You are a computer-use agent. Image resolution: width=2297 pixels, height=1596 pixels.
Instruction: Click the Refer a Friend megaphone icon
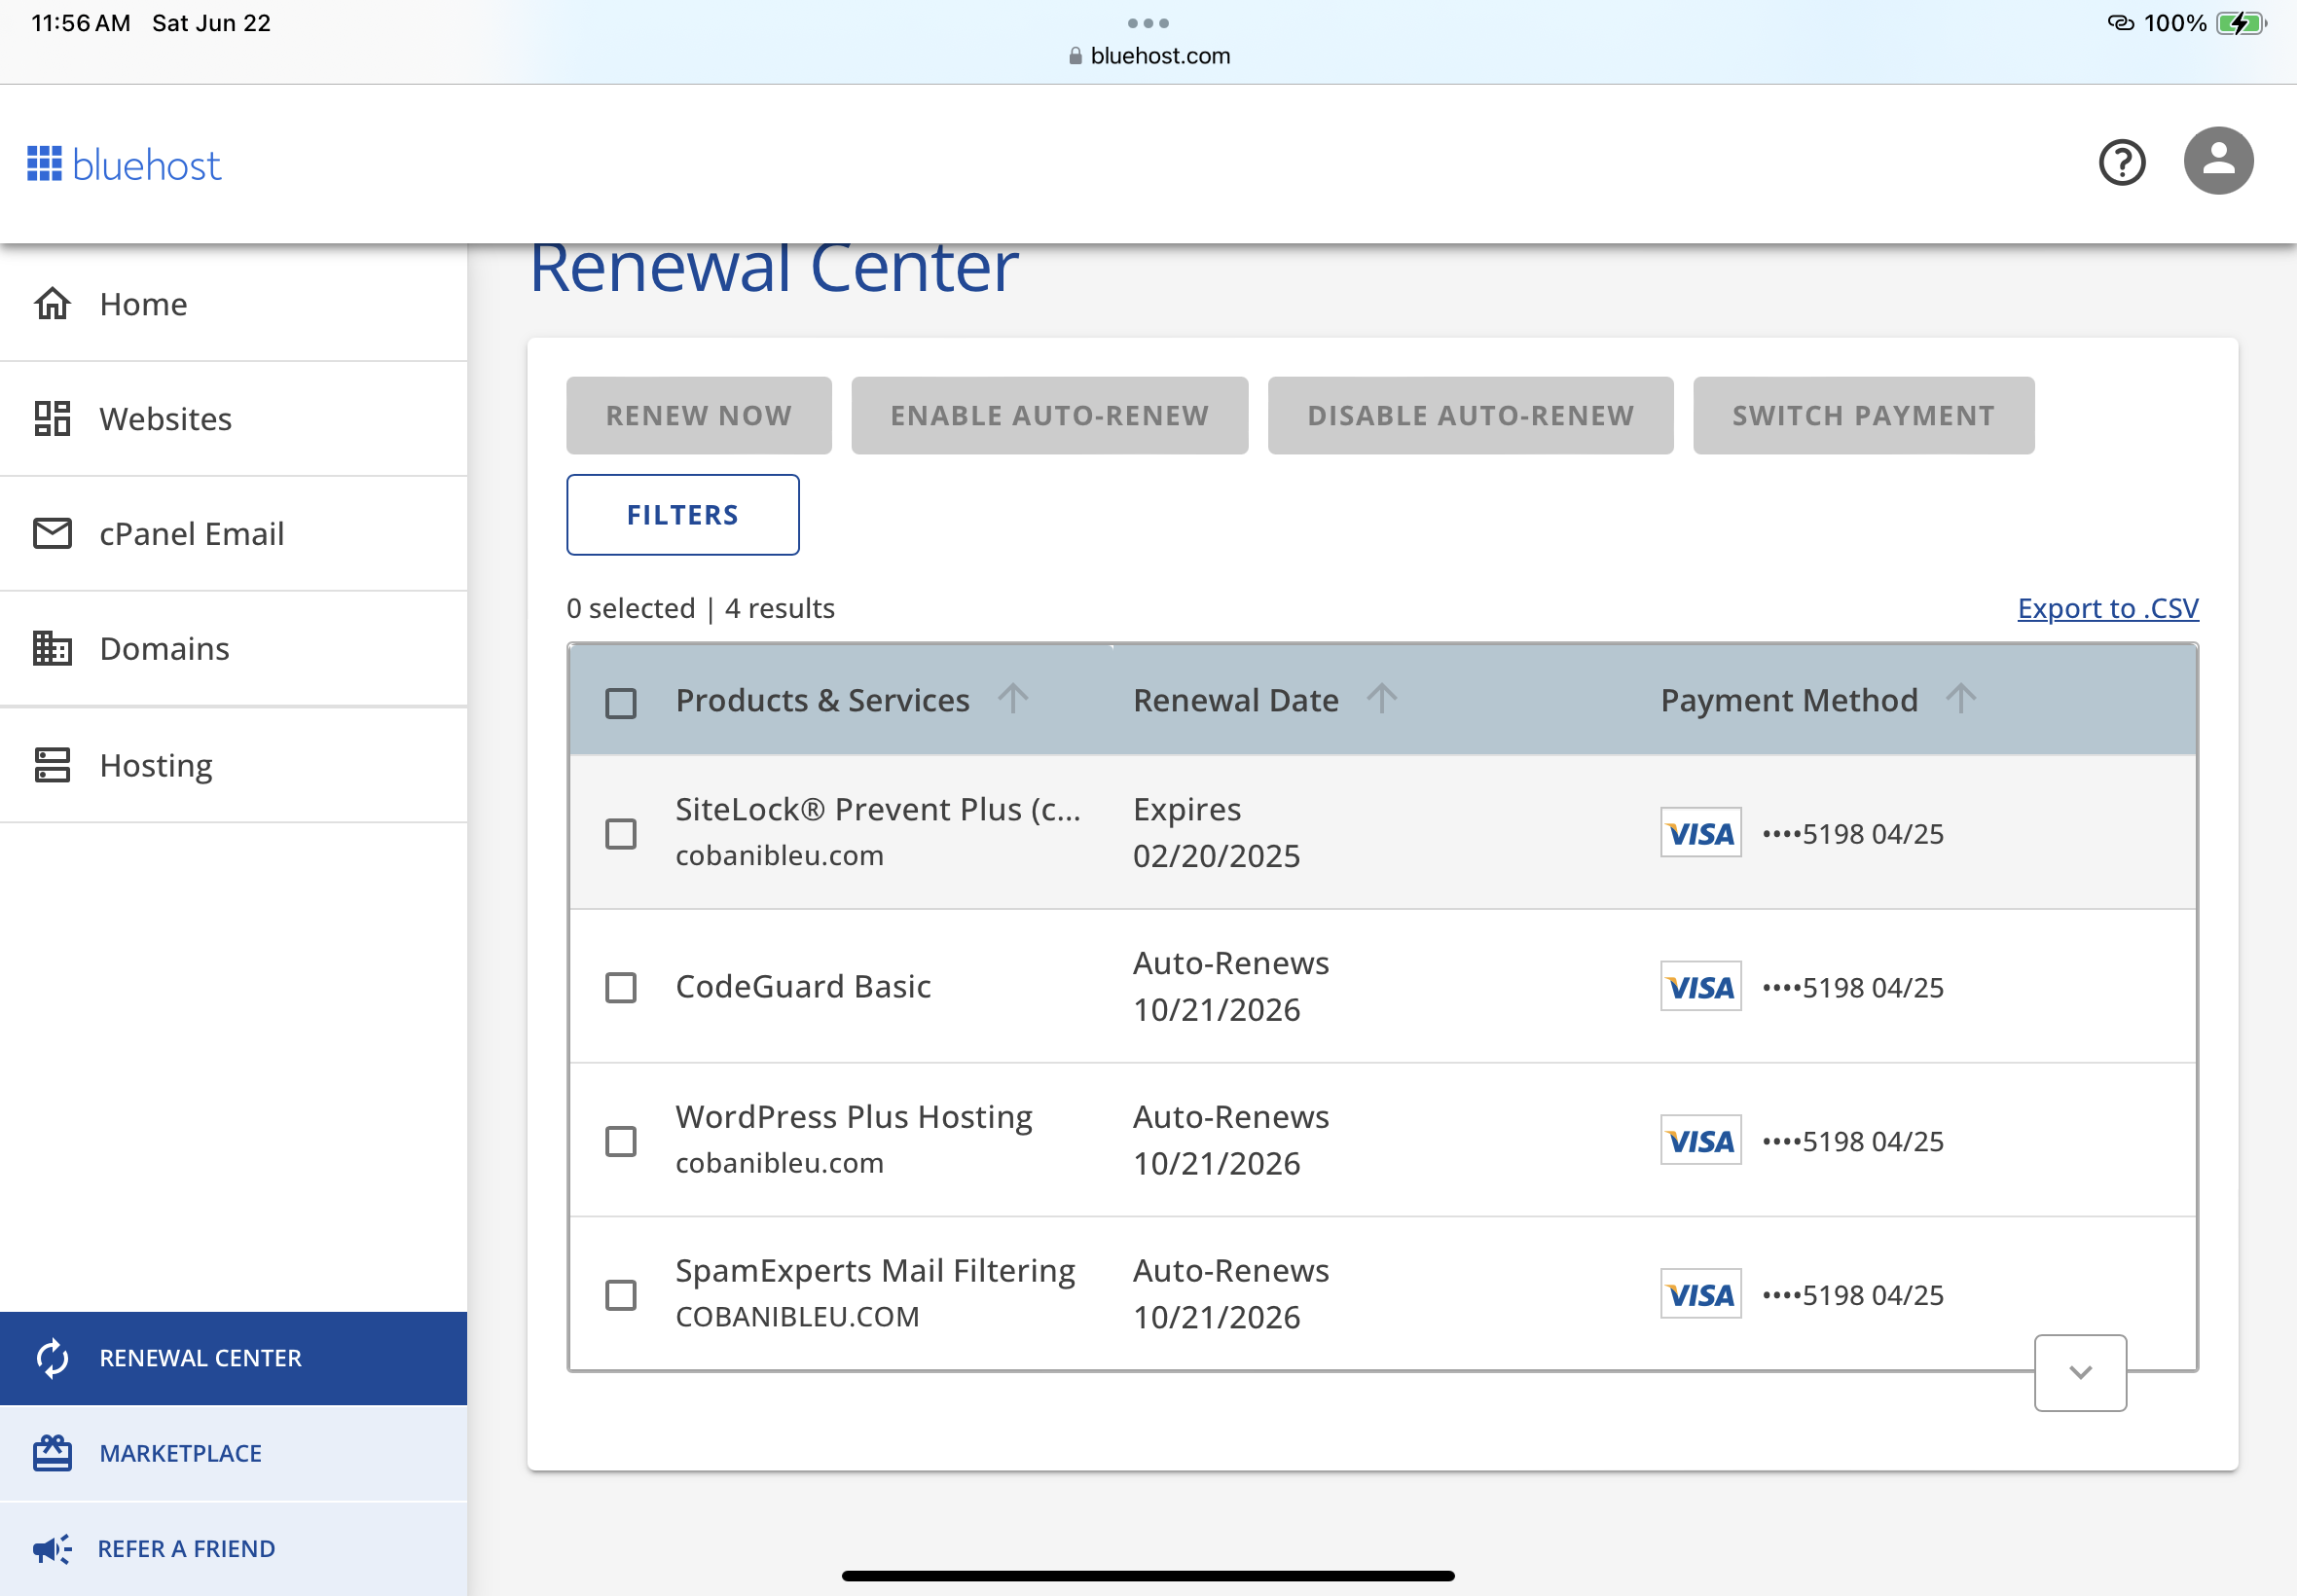(52, 1549)
